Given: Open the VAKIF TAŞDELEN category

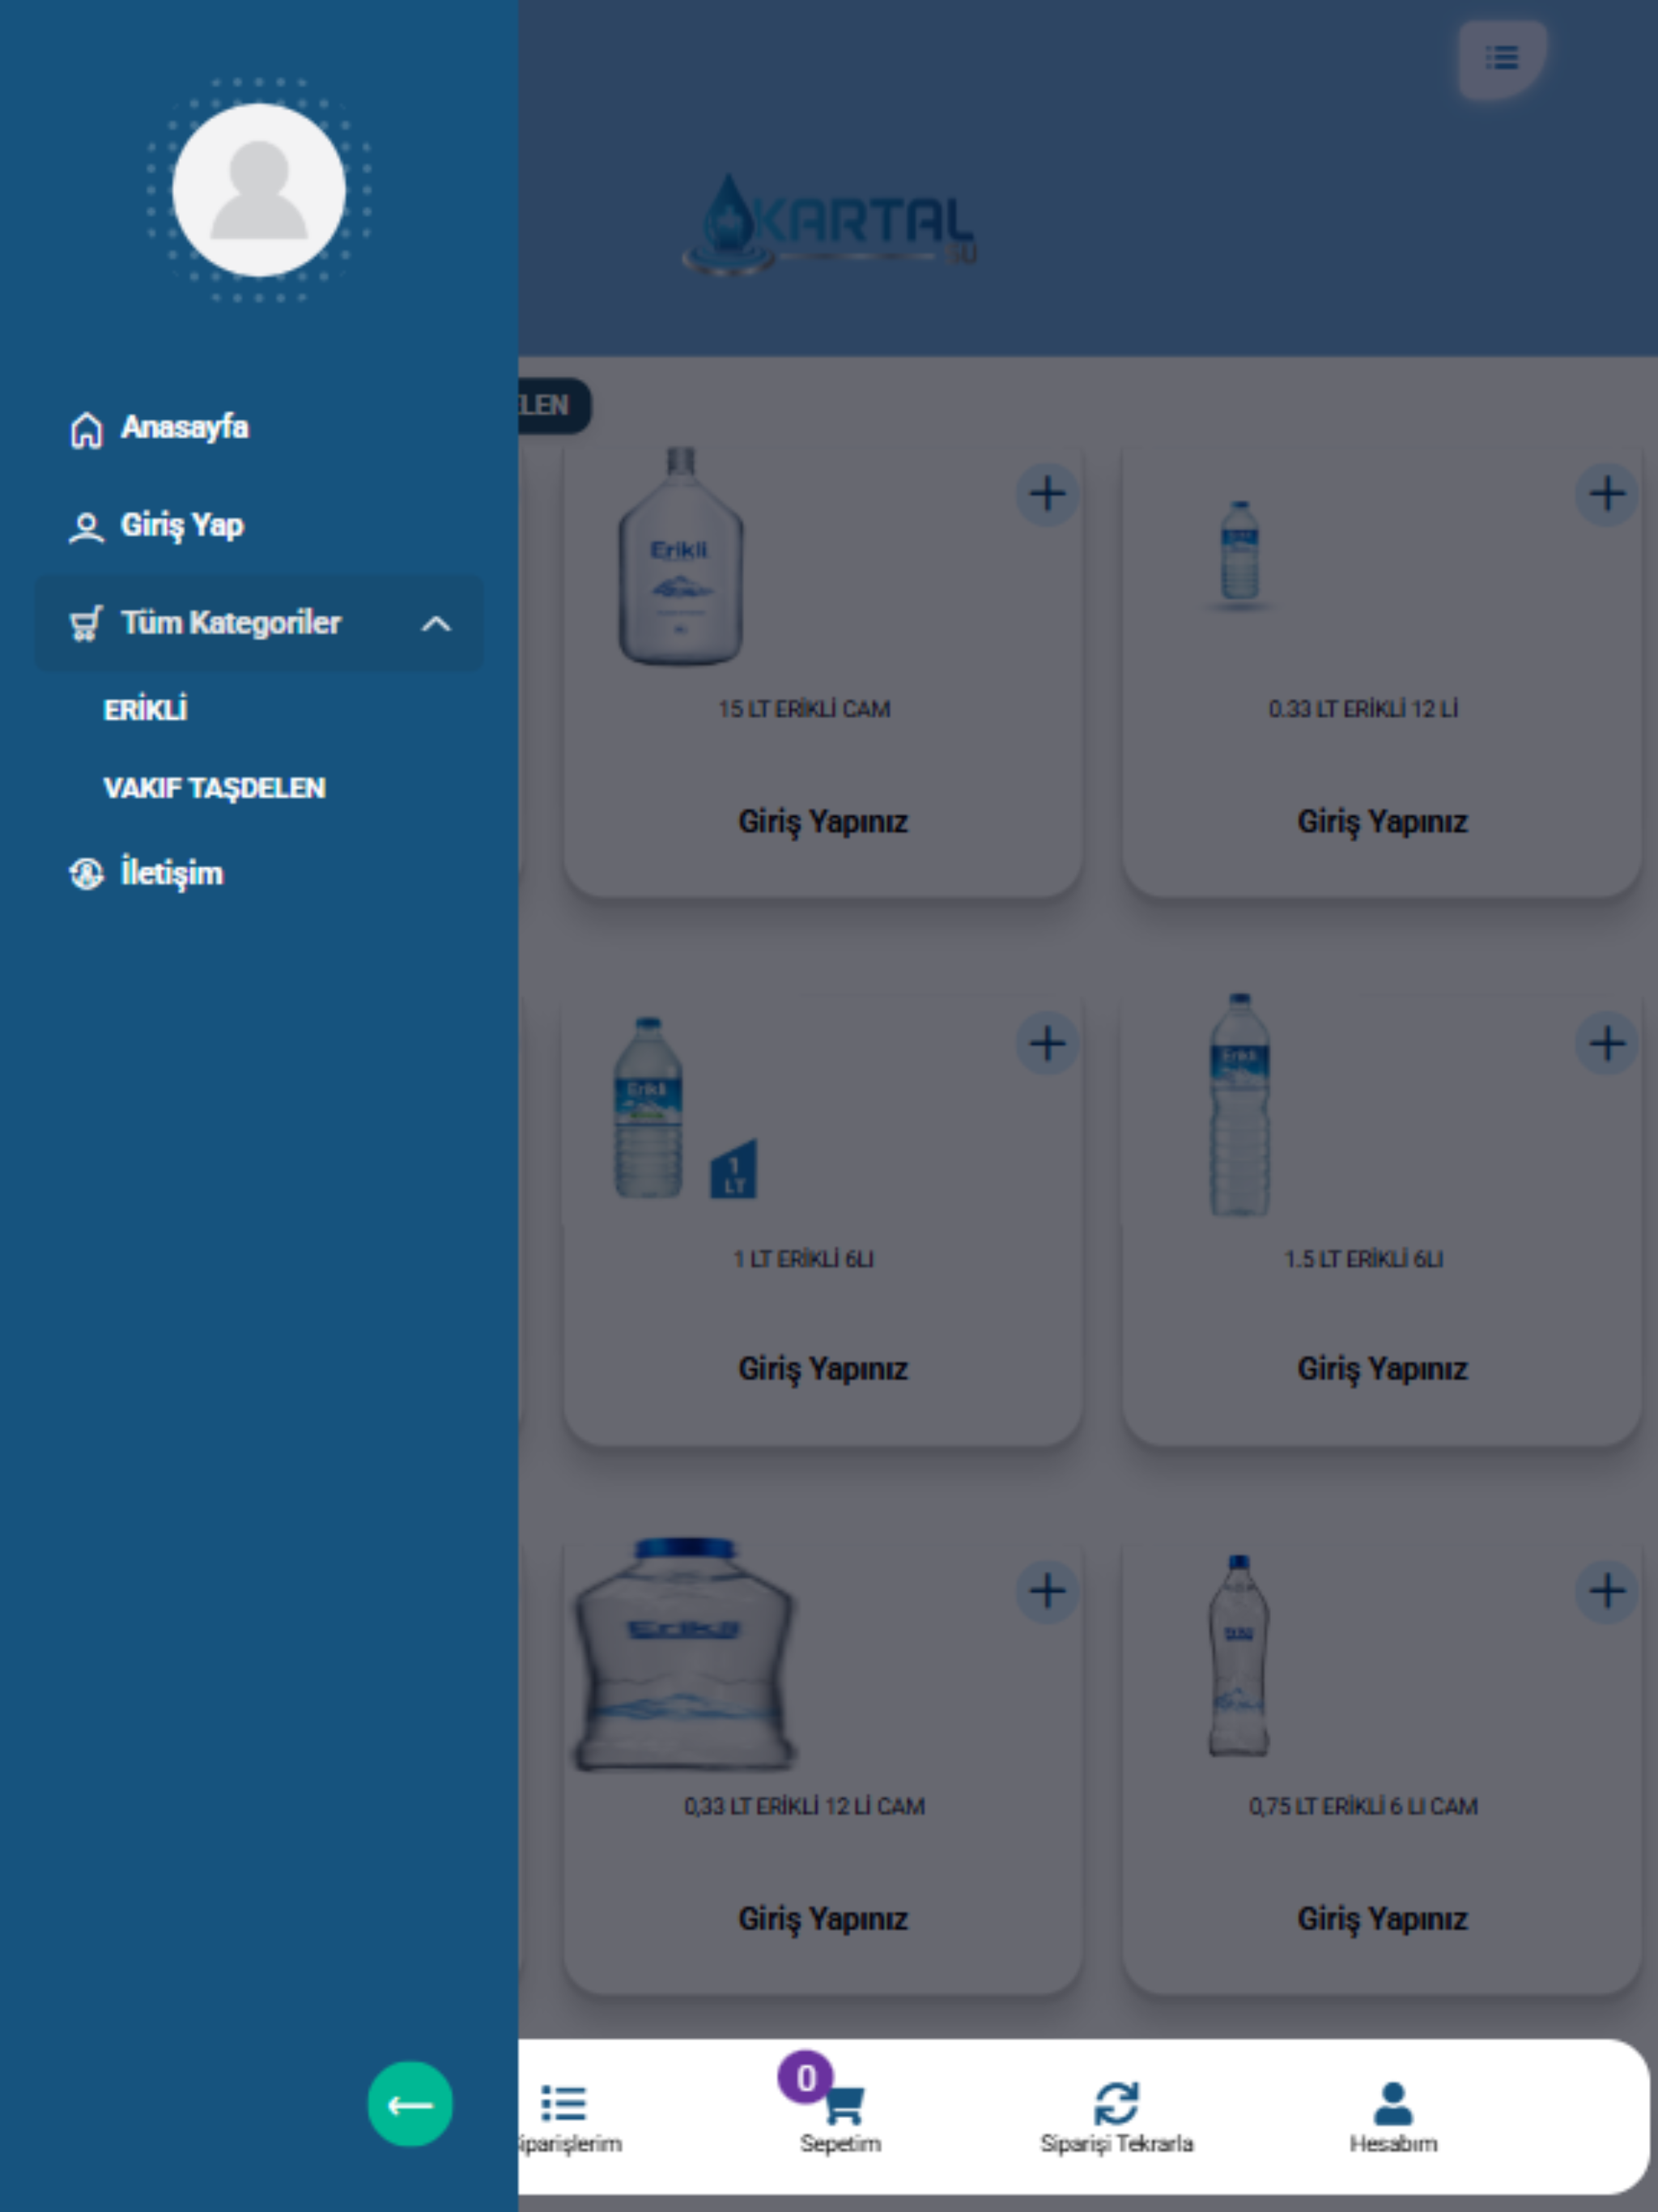Looking at the screenshot, I should click(x=214, y=788).
